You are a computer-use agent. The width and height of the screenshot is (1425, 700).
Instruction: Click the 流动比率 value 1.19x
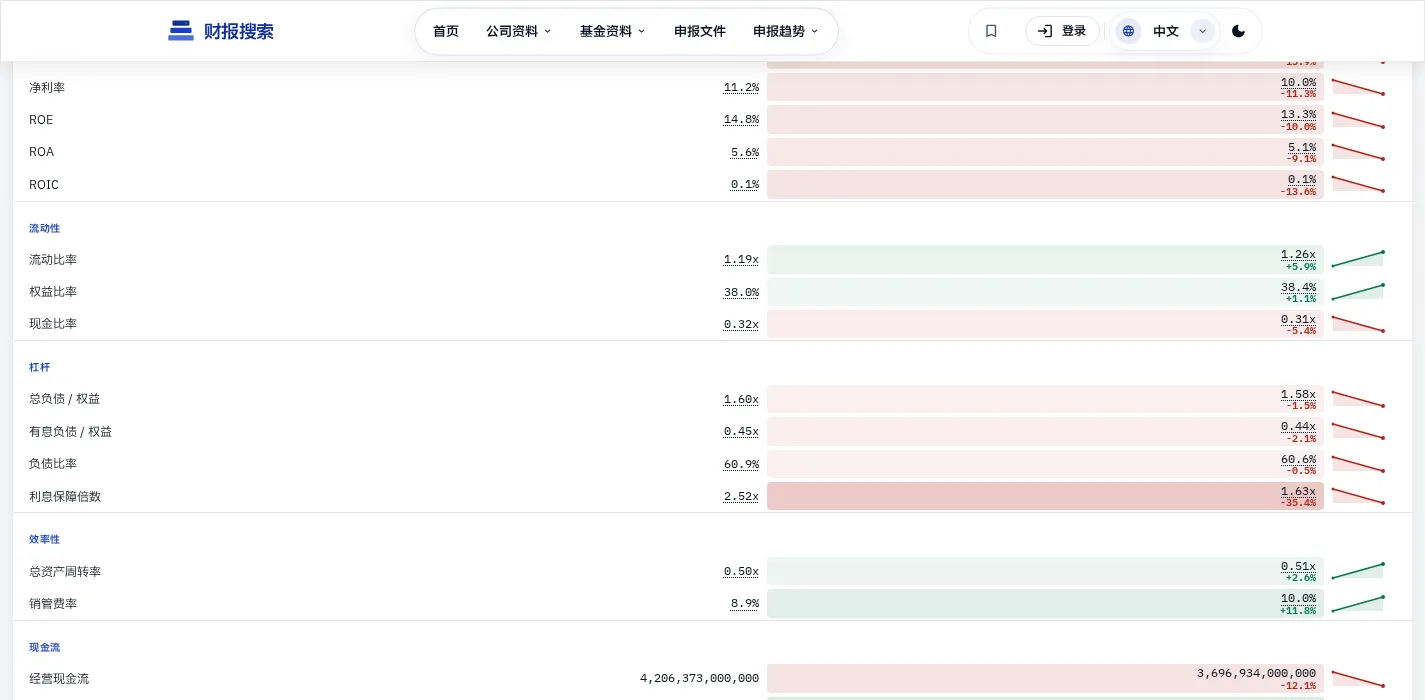[x=741, y=260]
